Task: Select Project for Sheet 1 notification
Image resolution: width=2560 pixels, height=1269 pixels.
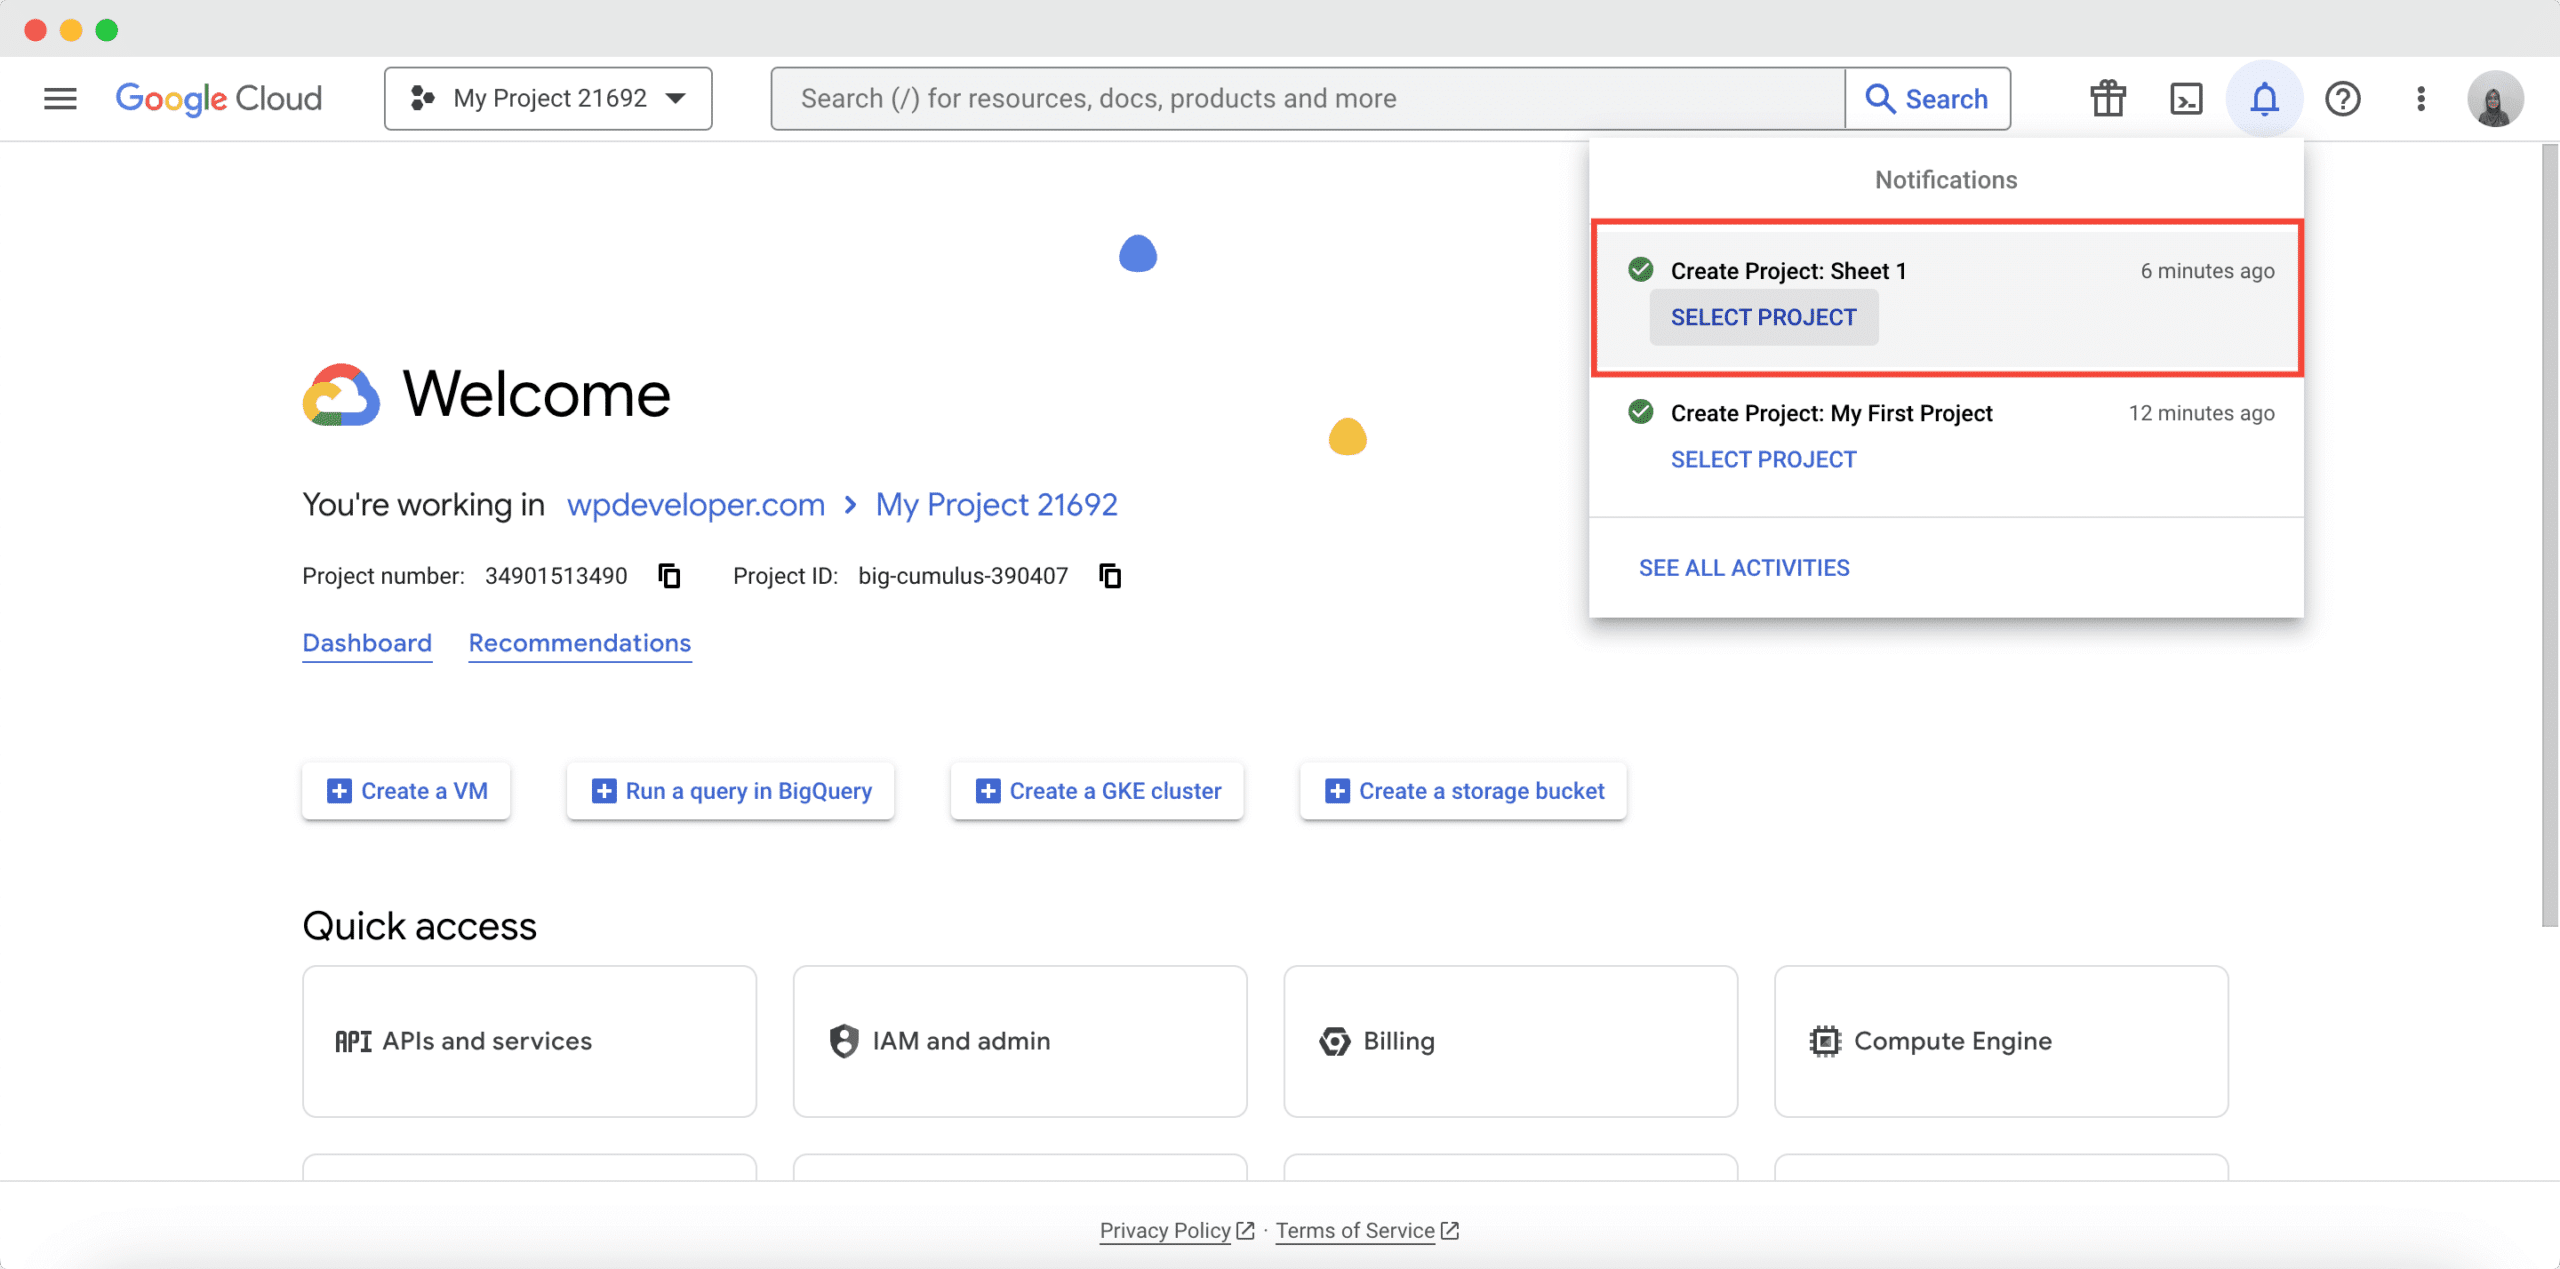Action: click(1763, 316)
